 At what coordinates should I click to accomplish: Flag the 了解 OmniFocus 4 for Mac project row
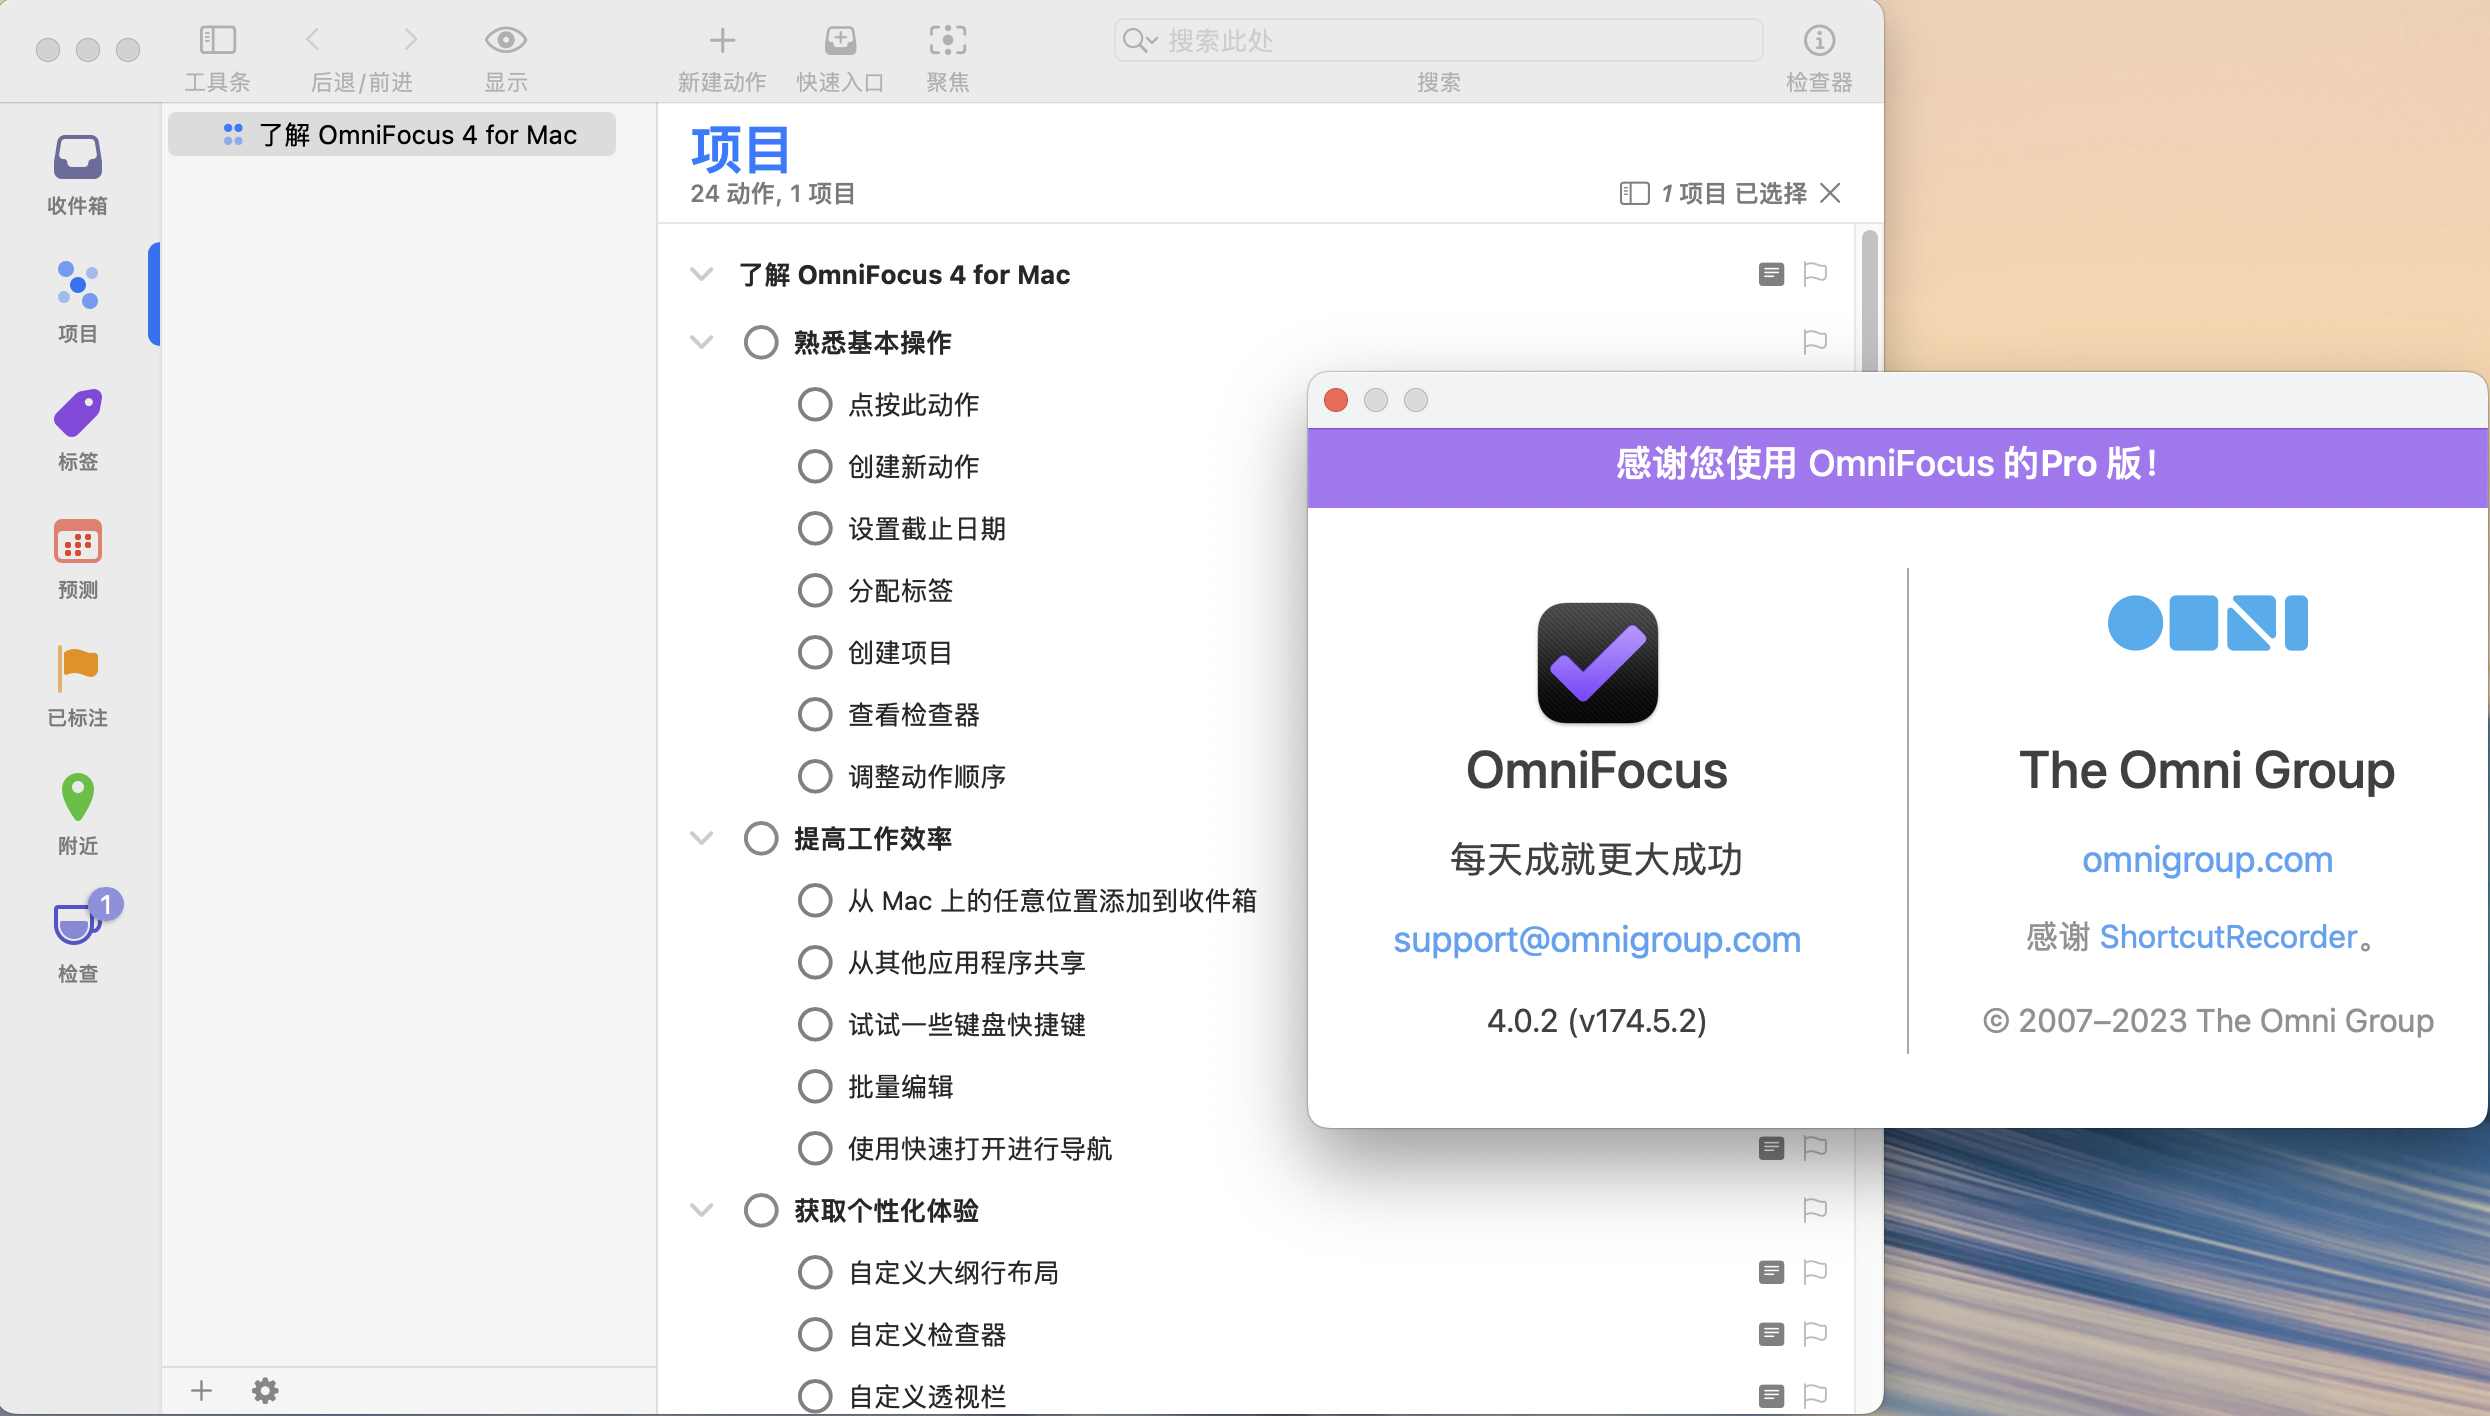tap(1815, 274)
